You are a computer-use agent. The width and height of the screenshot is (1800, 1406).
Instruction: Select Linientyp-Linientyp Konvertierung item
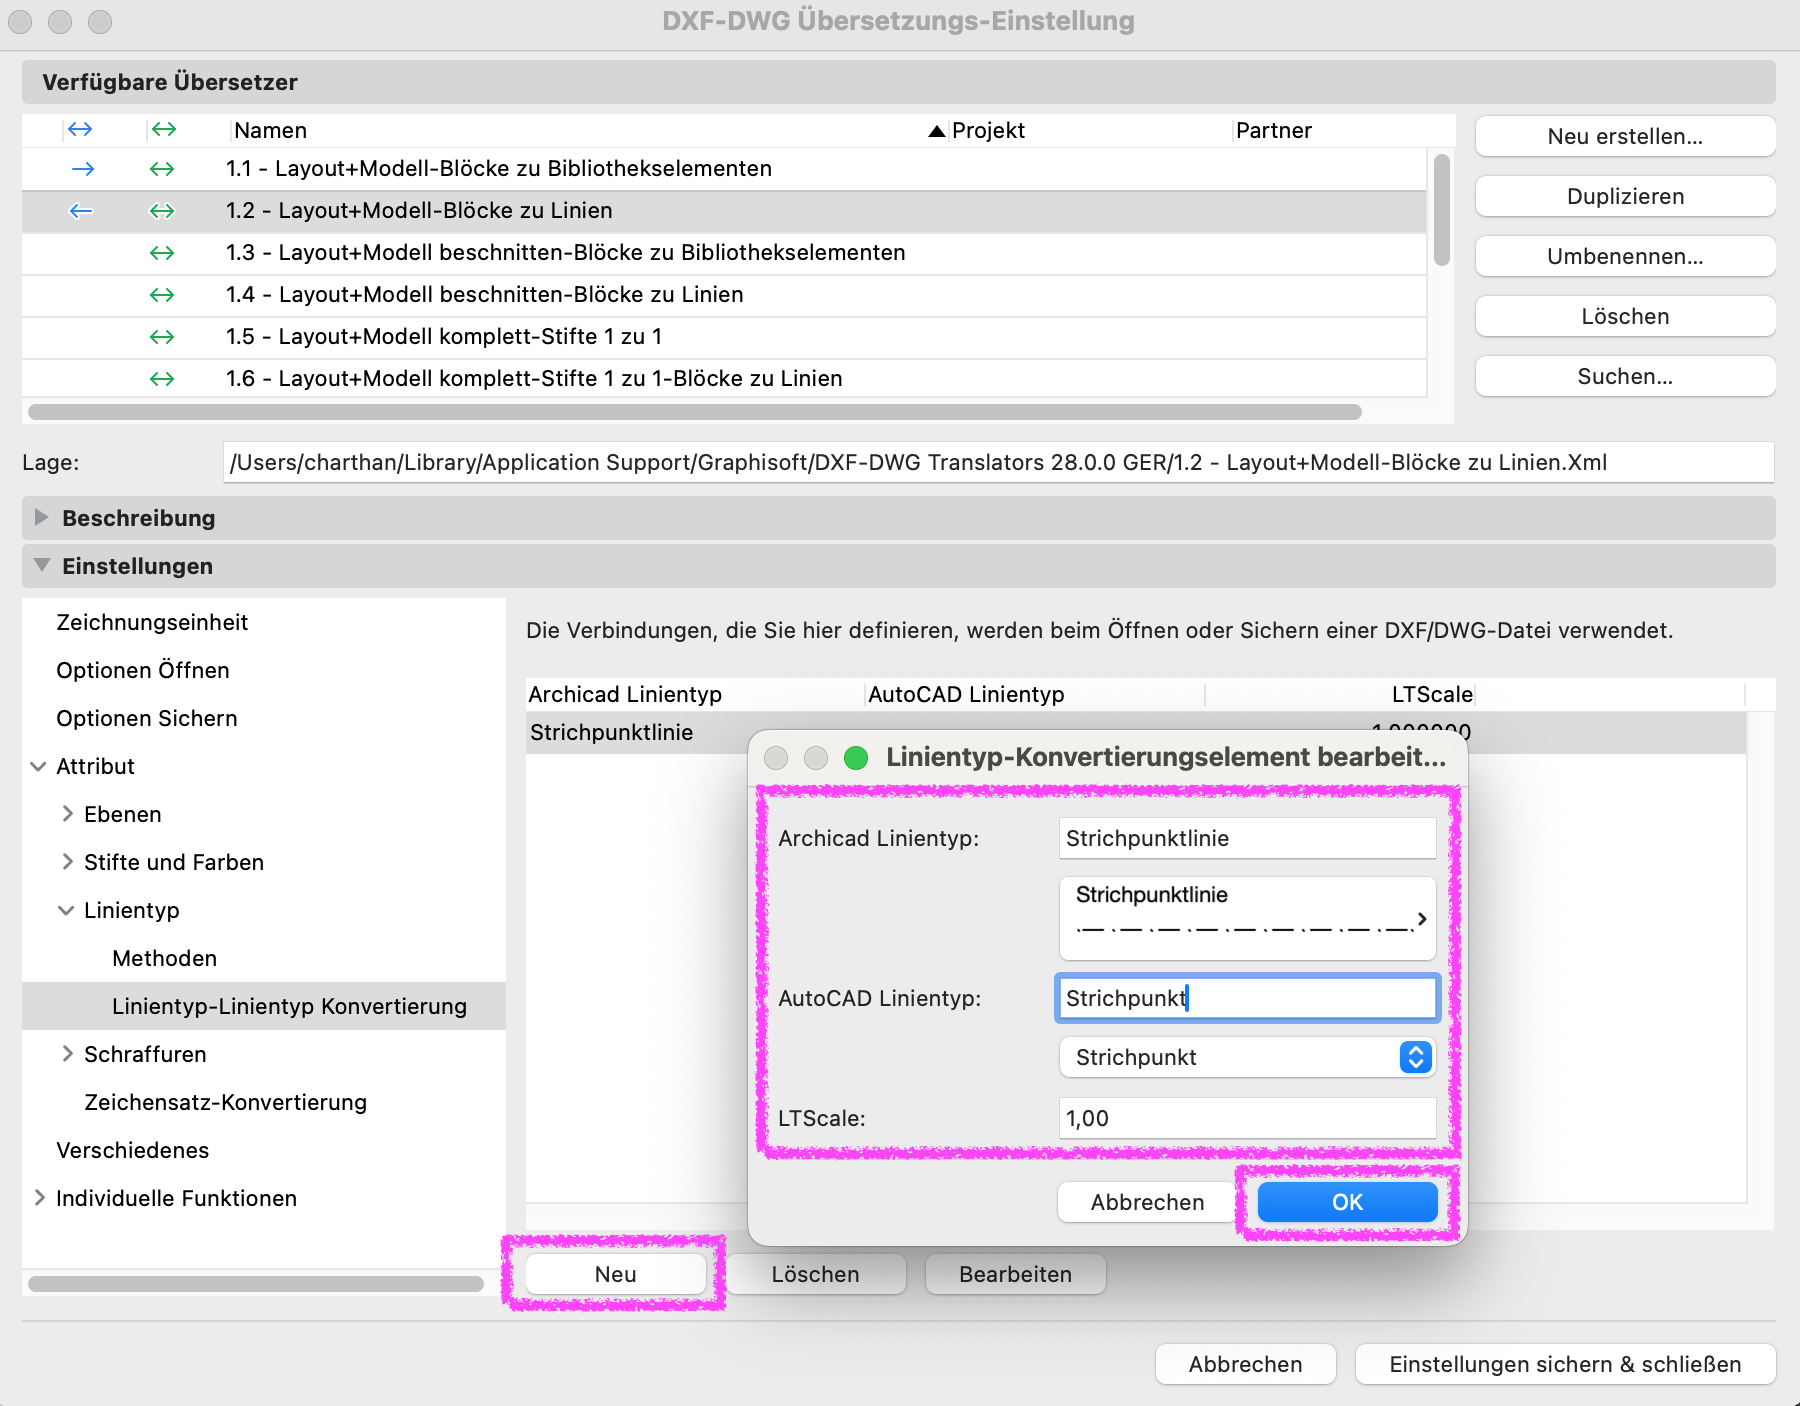click(264, 1006)
